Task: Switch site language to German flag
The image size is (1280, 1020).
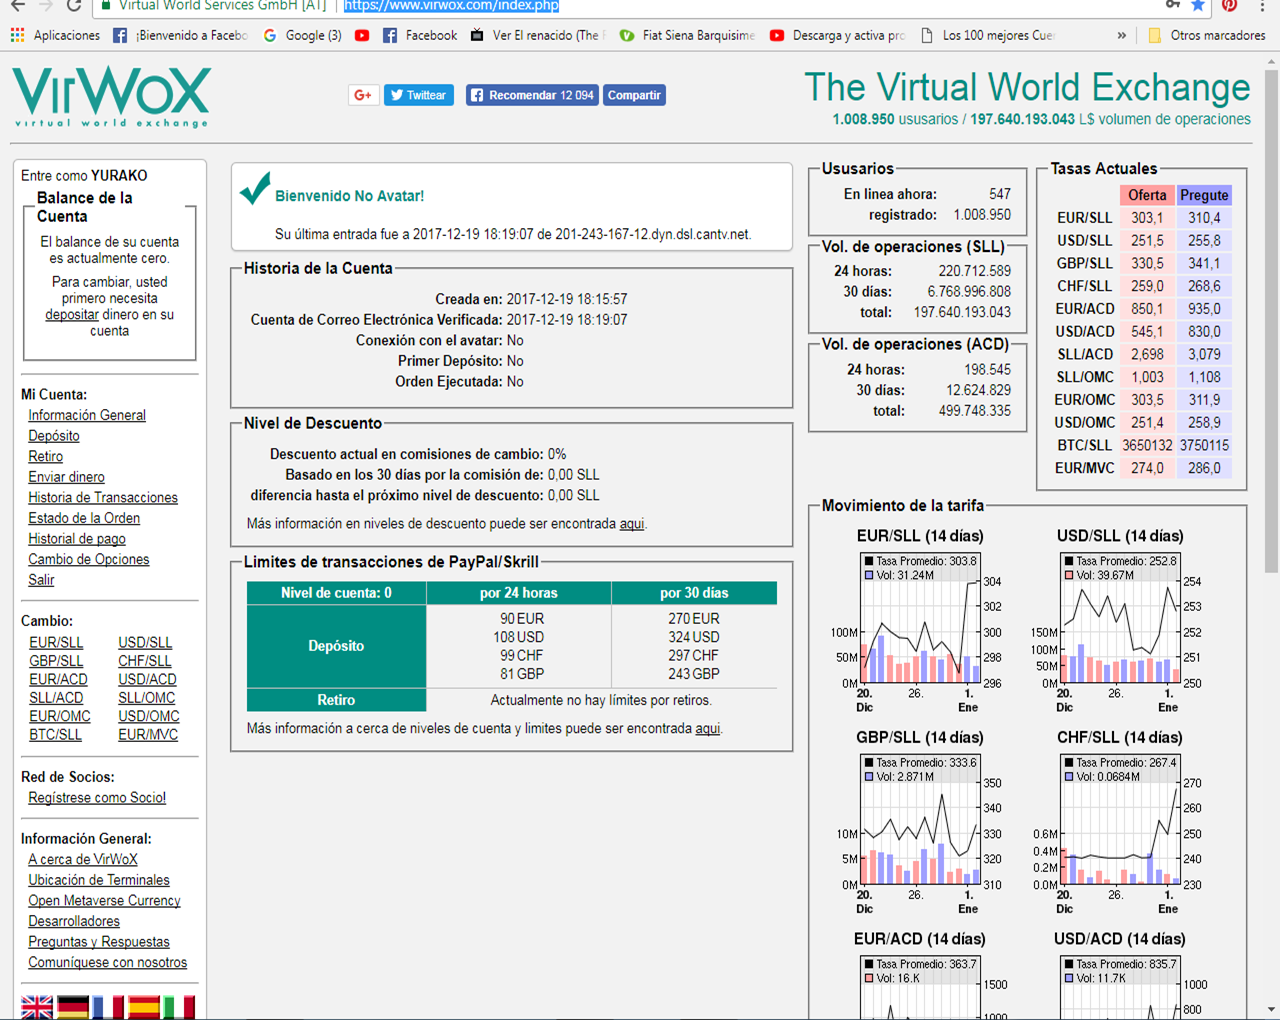Action: pyautogui.click(x=73, y=1007)
